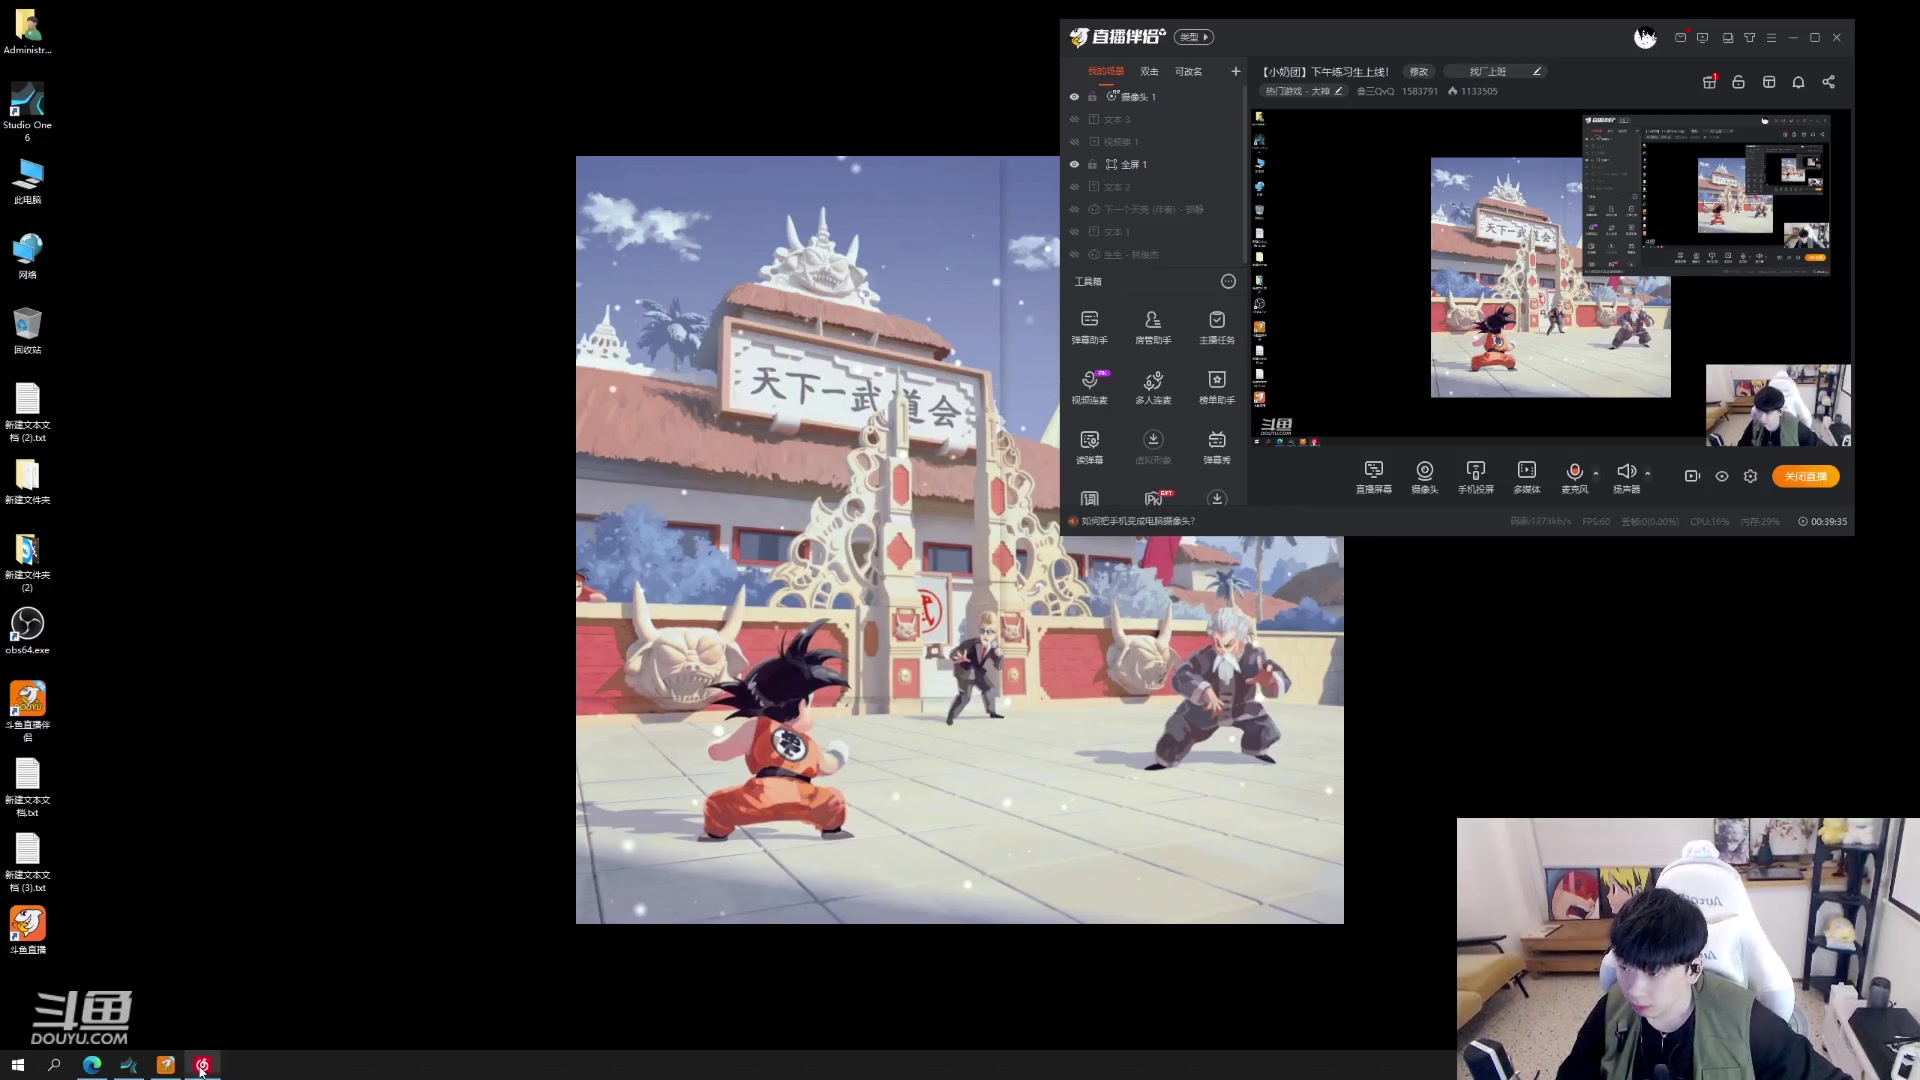1920x1080 pixels.
Task: Toggle visibility of 全屏 1 source
Action: point(1074,164)
